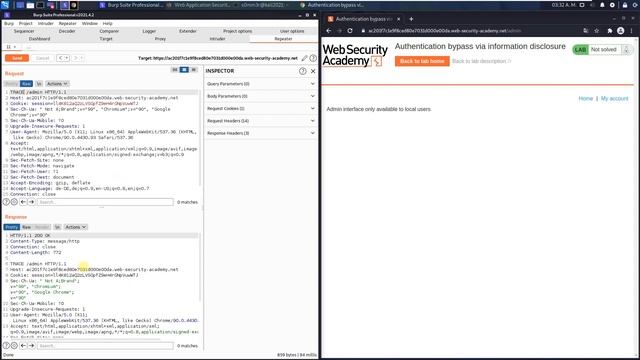
Task: Switch to the Proxy tab
Action: (x=160, y=39)
